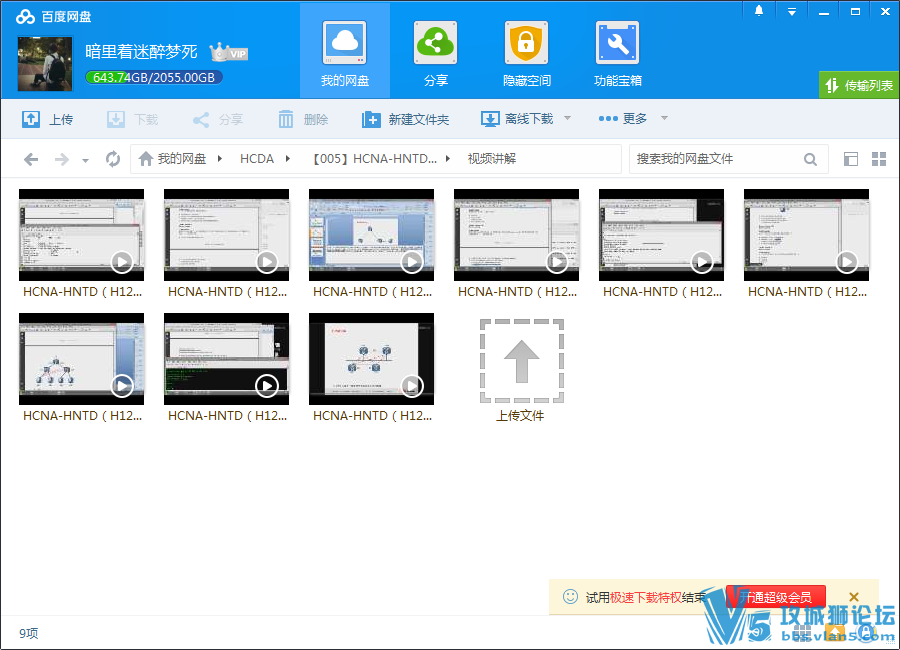Switch to the 分享 tab
The image size is (900, 650).
pos(436,52)
